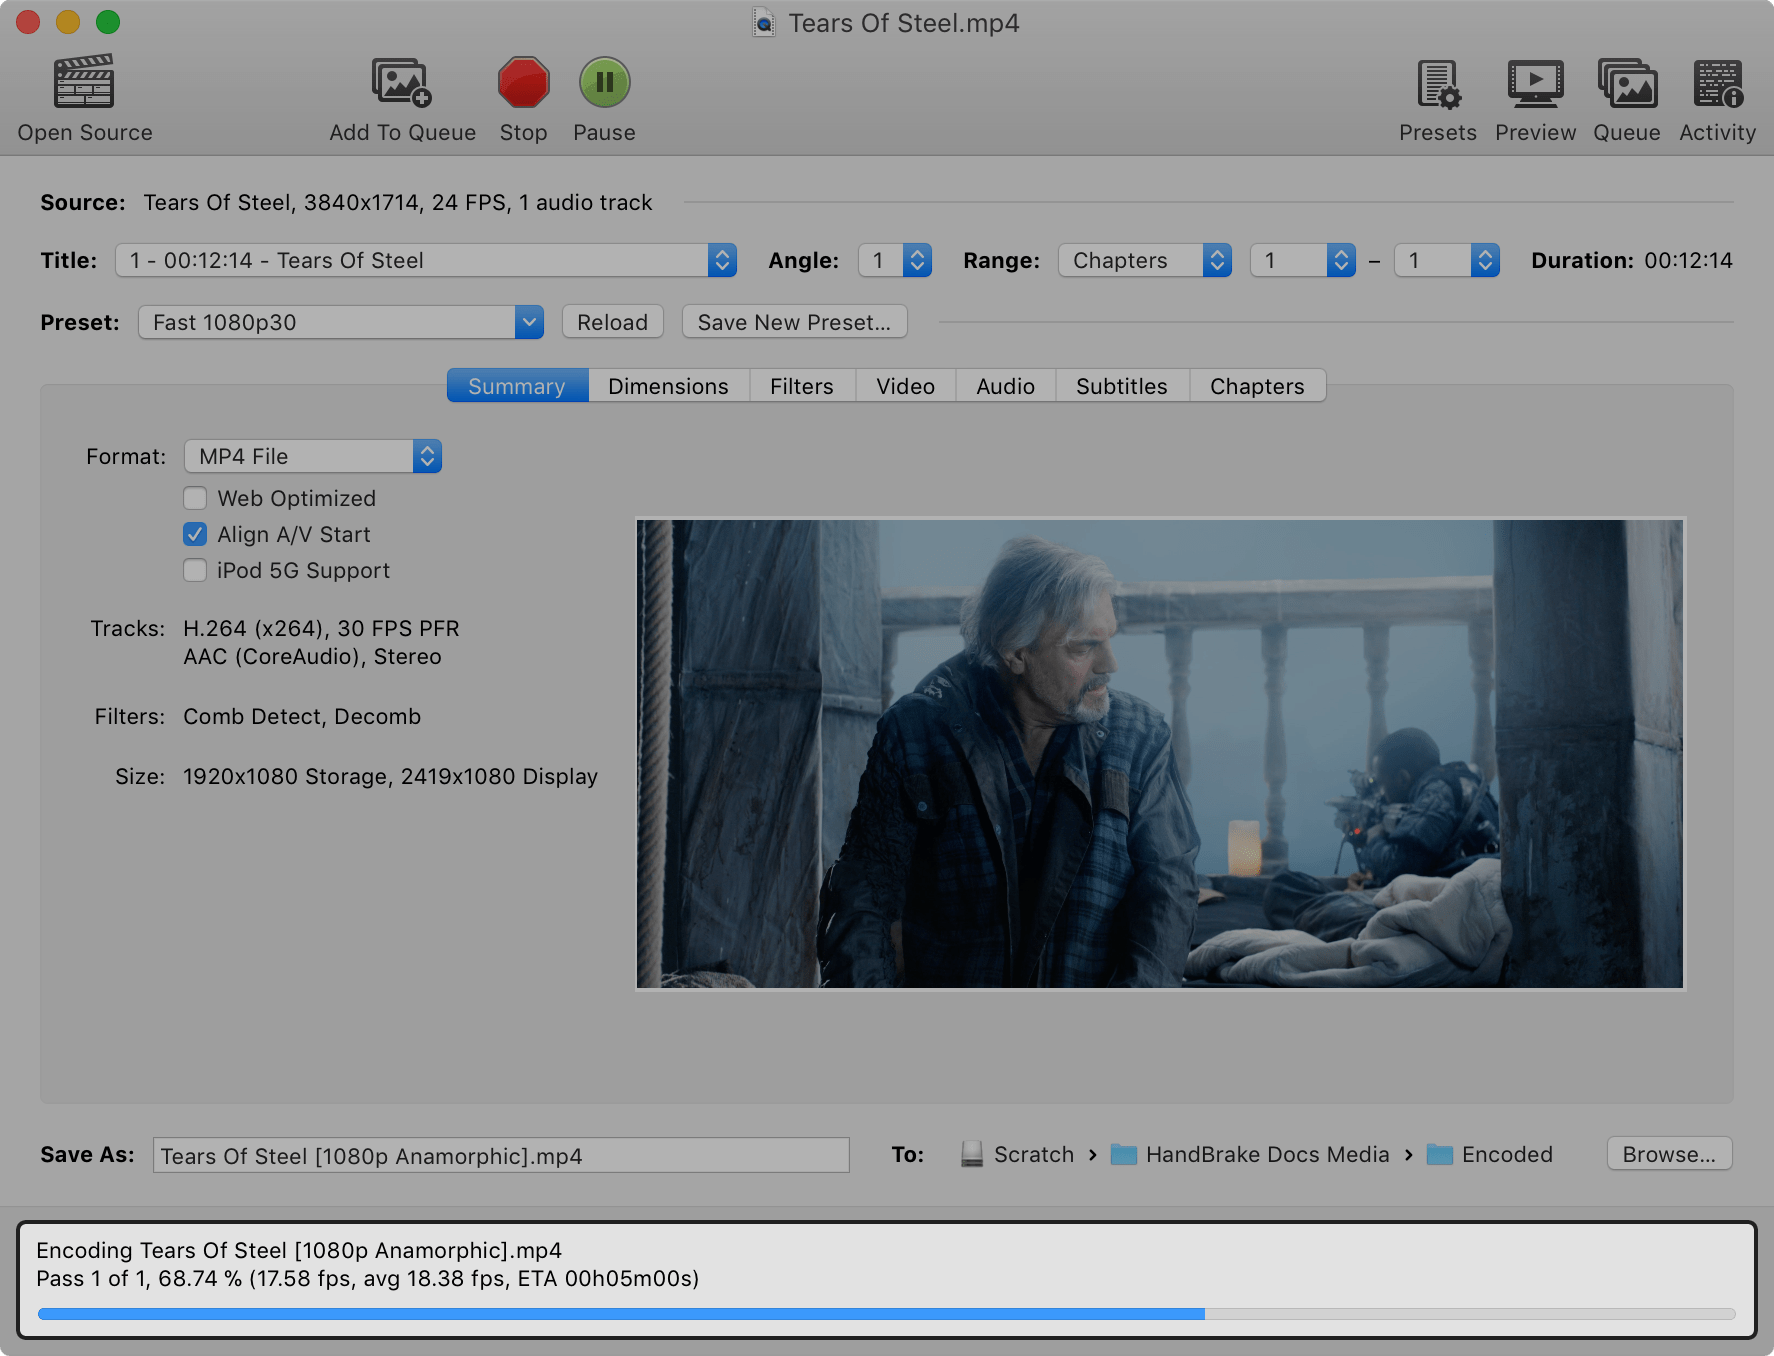
Task: Enable iPod 5G Support
Action: tap(195, 570)
